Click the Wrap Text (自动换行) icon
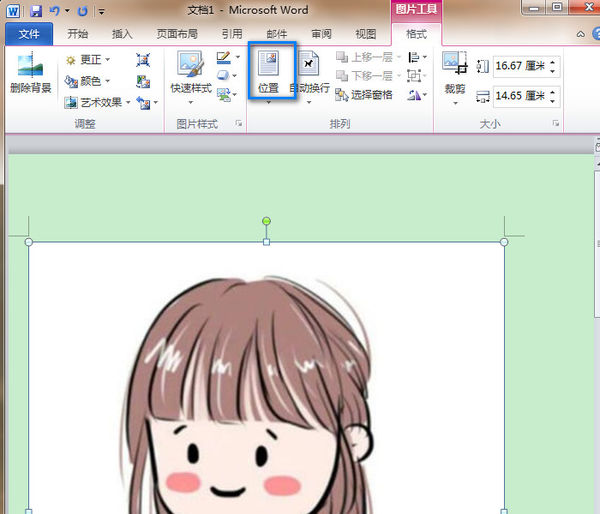Screen dimensions: 600x514 (x=309, y=73)
